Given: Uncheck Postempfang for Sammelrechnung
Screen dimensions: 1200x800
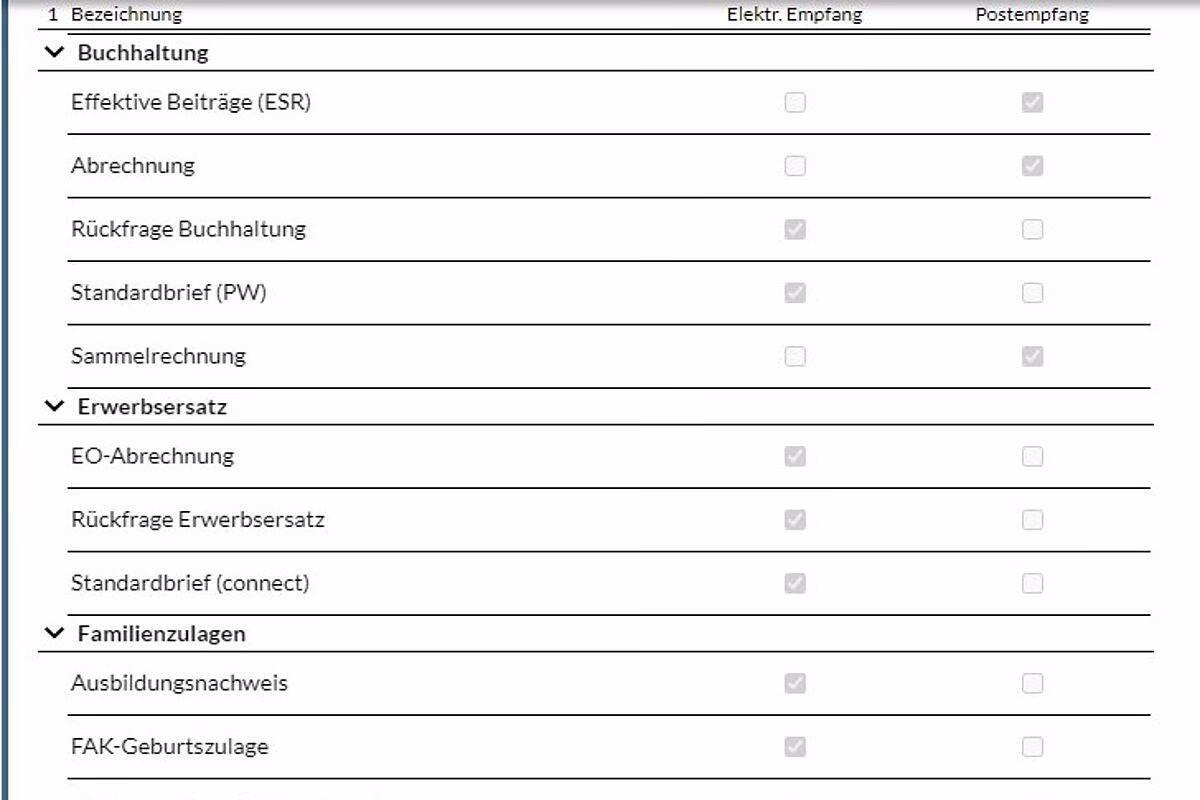Looking at the screenshot, I should coord(1032,356).
